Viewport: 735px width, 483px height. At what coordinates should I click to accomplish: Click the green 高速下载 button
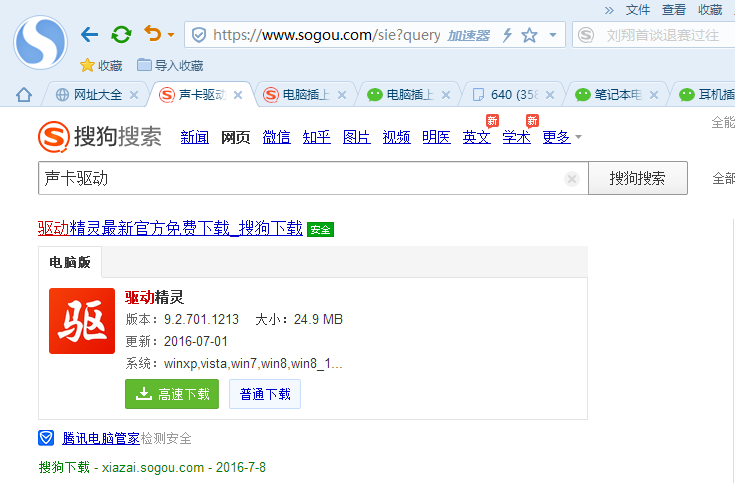coord(172,394)
